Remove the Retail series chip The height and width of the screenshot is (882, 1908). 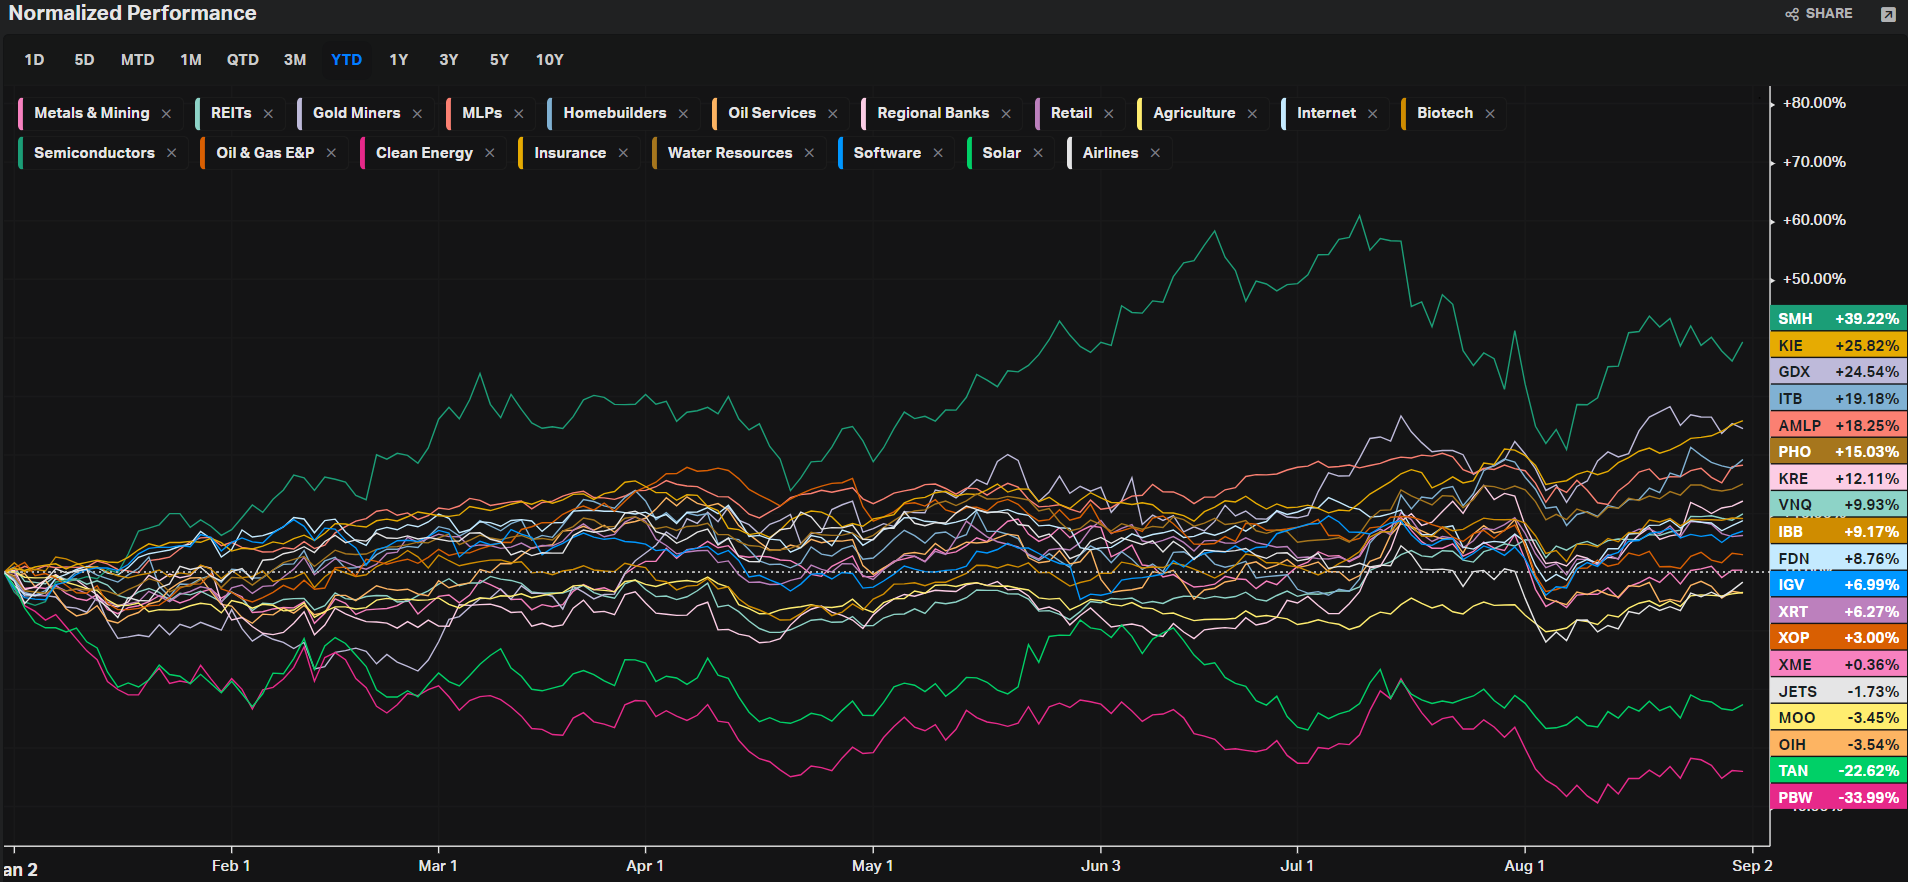point(1109,114)
